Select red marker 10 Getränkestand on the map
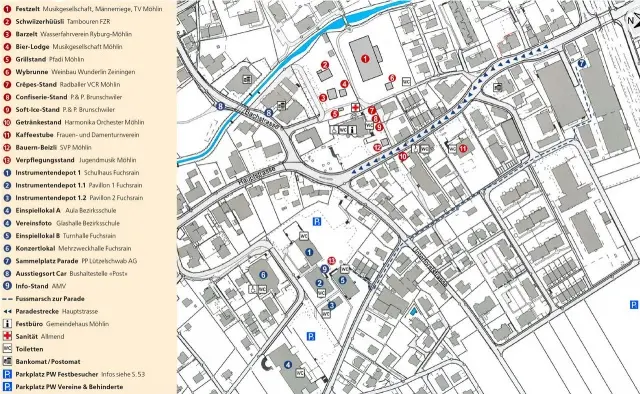This screenshot has width=640, height=394. pyautogui.click(x=403, y=156)
